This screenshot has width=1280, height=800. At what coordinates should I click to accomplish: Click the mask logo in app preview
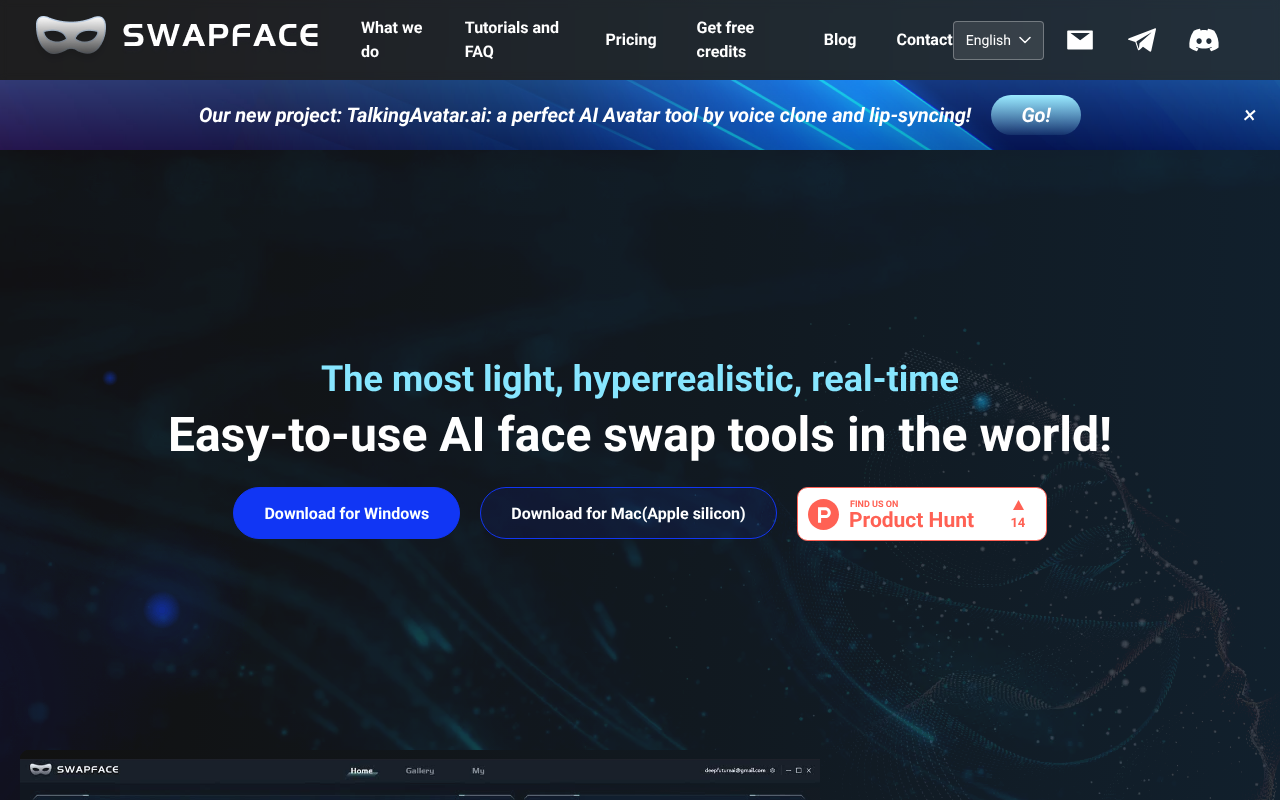(x=41, y=769)
